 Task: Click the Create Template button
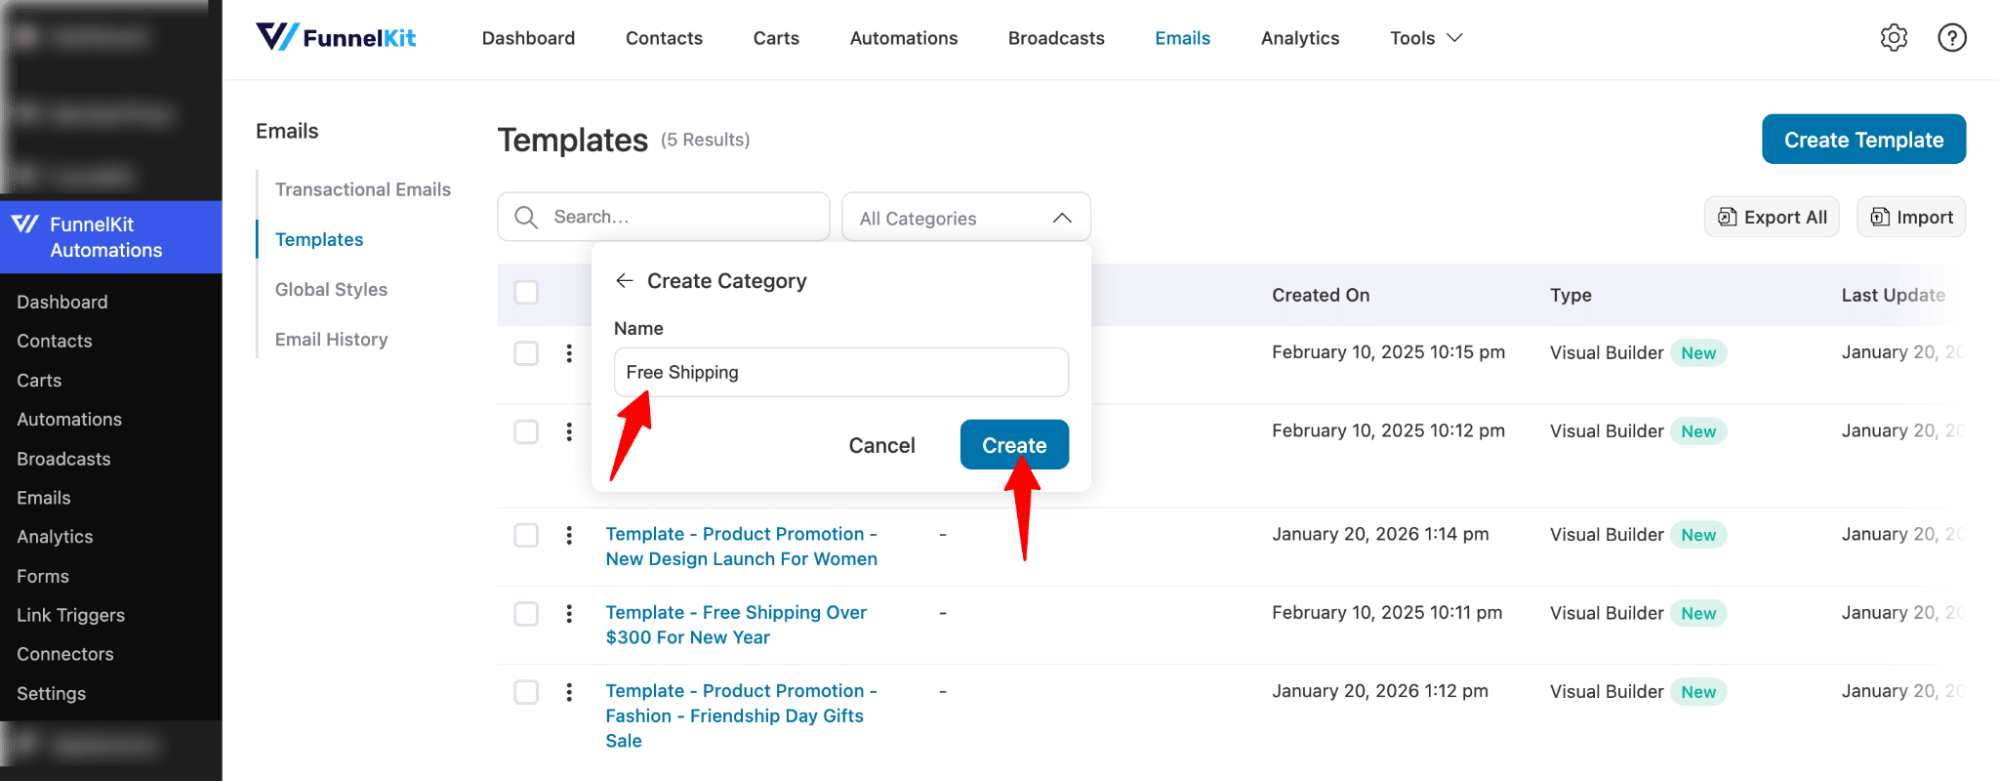tap(1863, 140)
